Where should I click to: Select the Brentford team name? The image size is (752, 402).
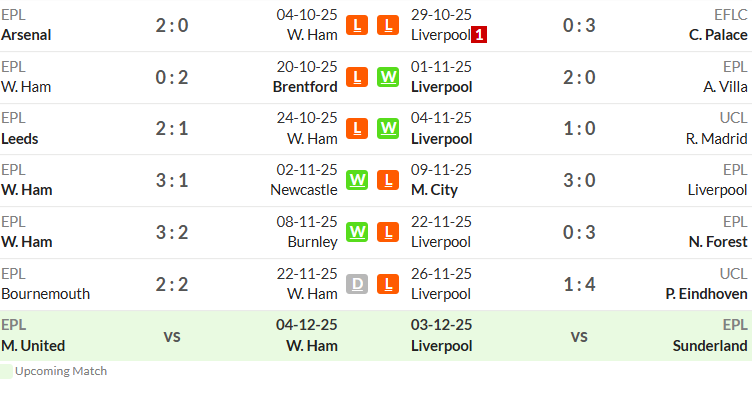(x=305, y=87)
